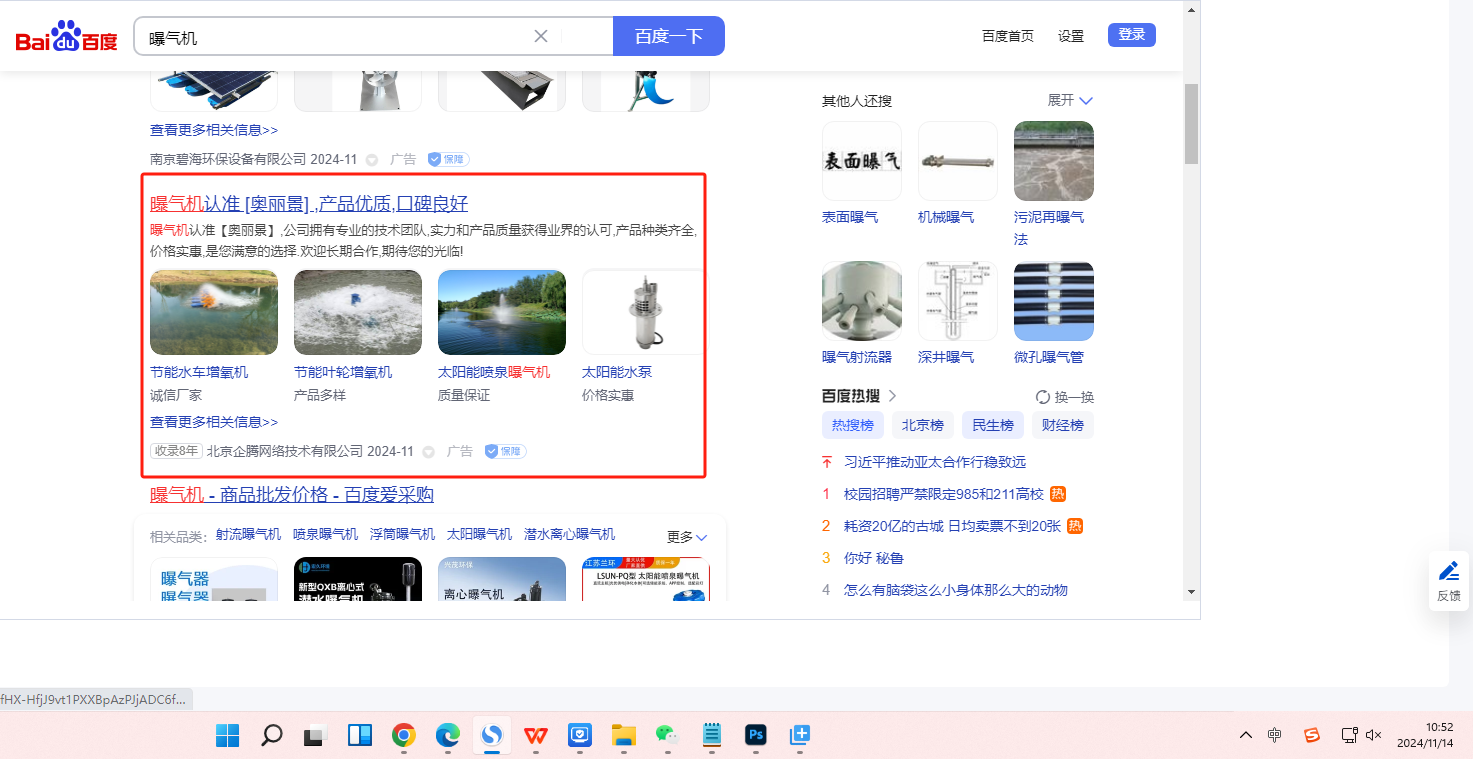1473x759 pixels.
Task: Open the 深井曝气 diagram thumbnail
Action: coord(958,301)
